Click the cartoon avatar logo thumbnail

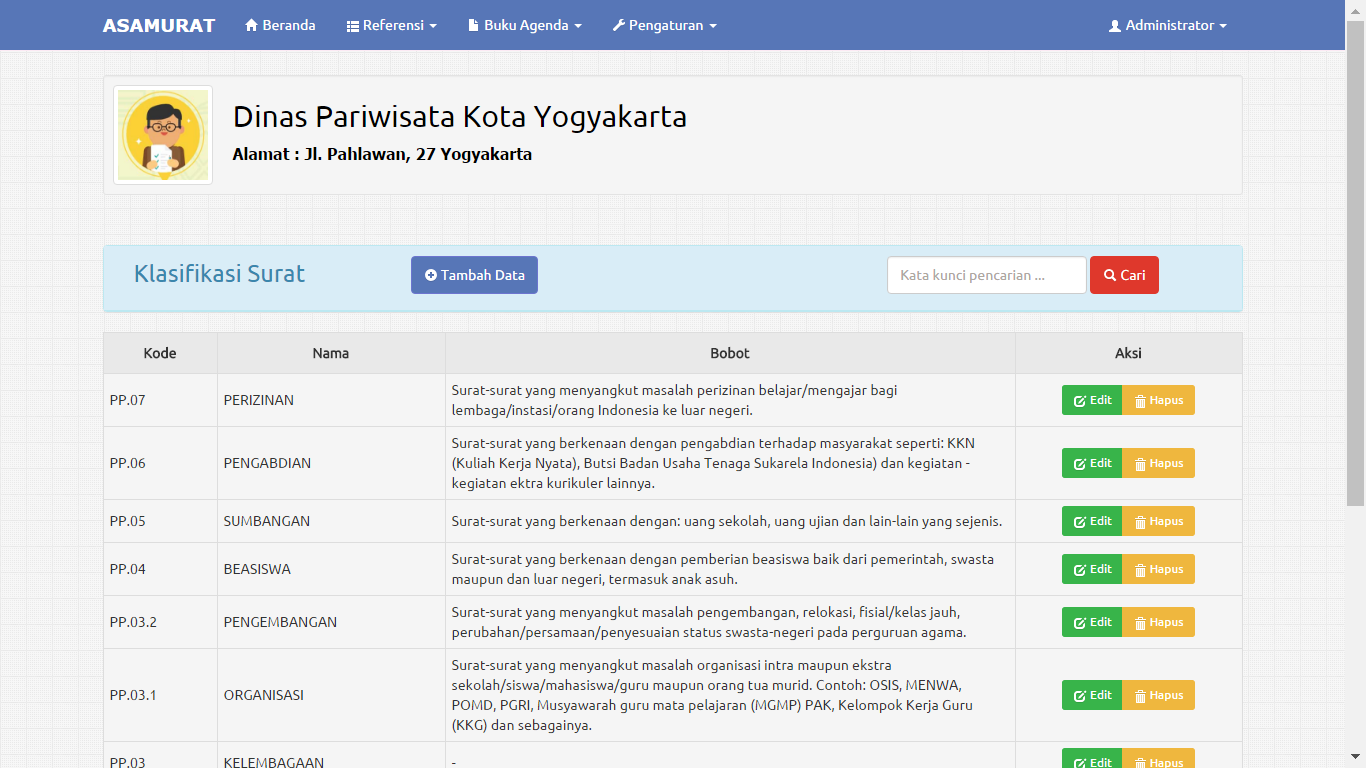pos(163,135)
